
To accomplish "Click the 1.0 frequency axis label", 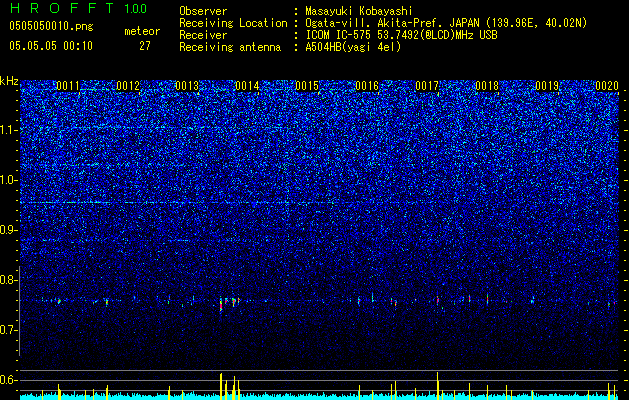I will (8, 180).
